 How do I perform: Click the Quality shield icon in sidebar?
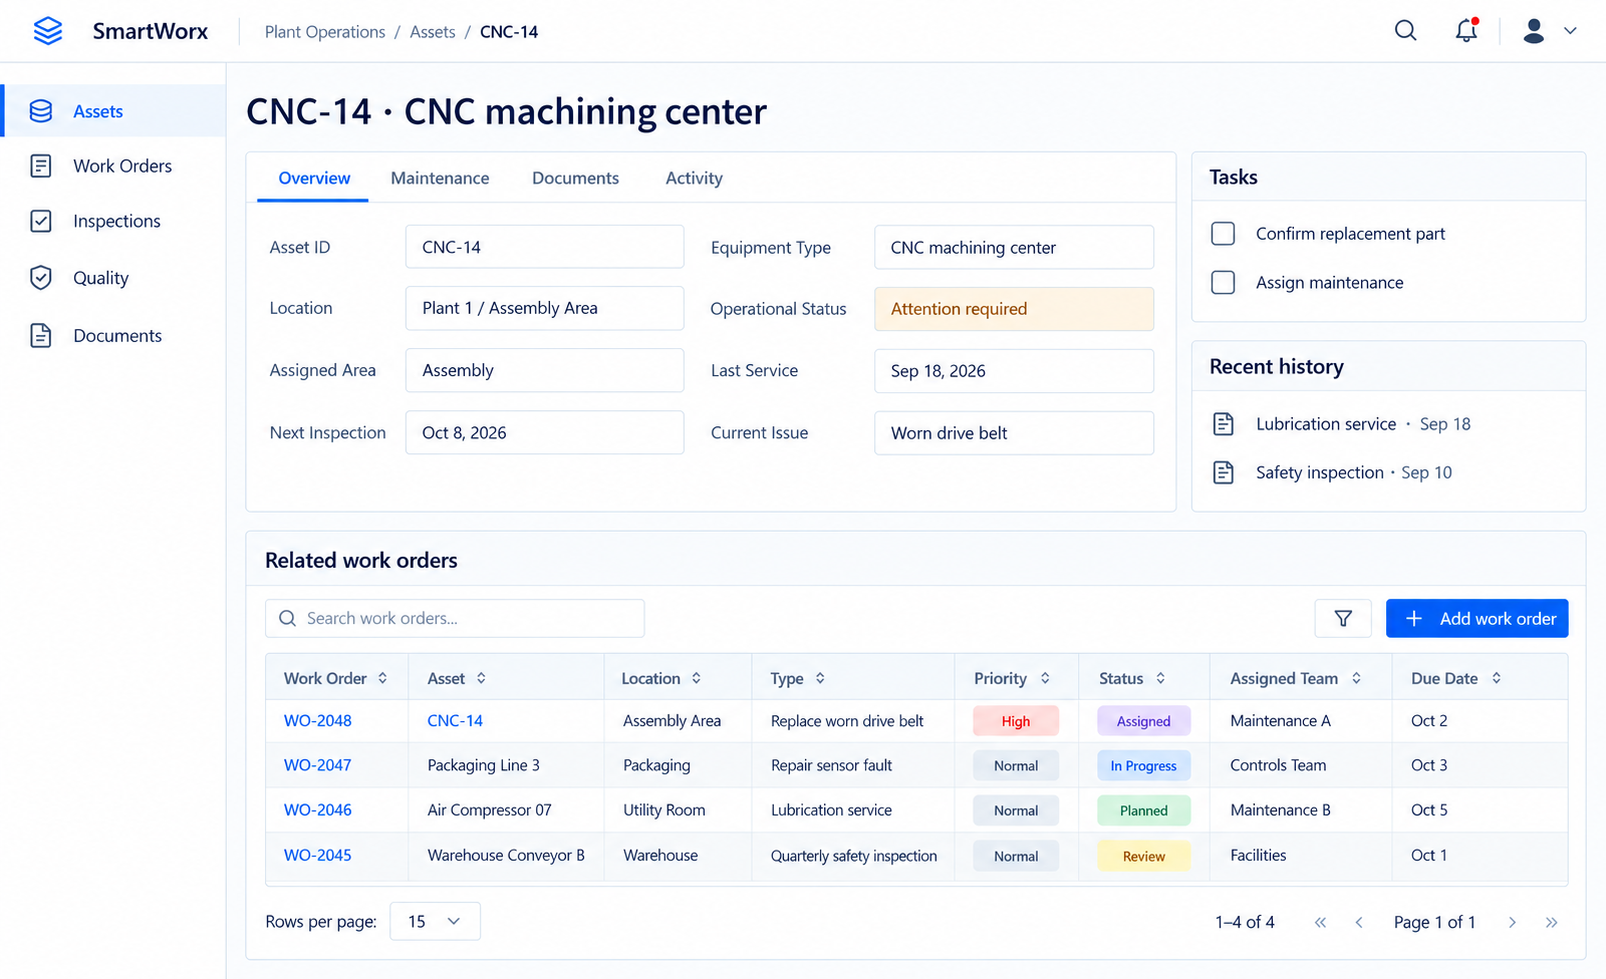tap(41, 278)
